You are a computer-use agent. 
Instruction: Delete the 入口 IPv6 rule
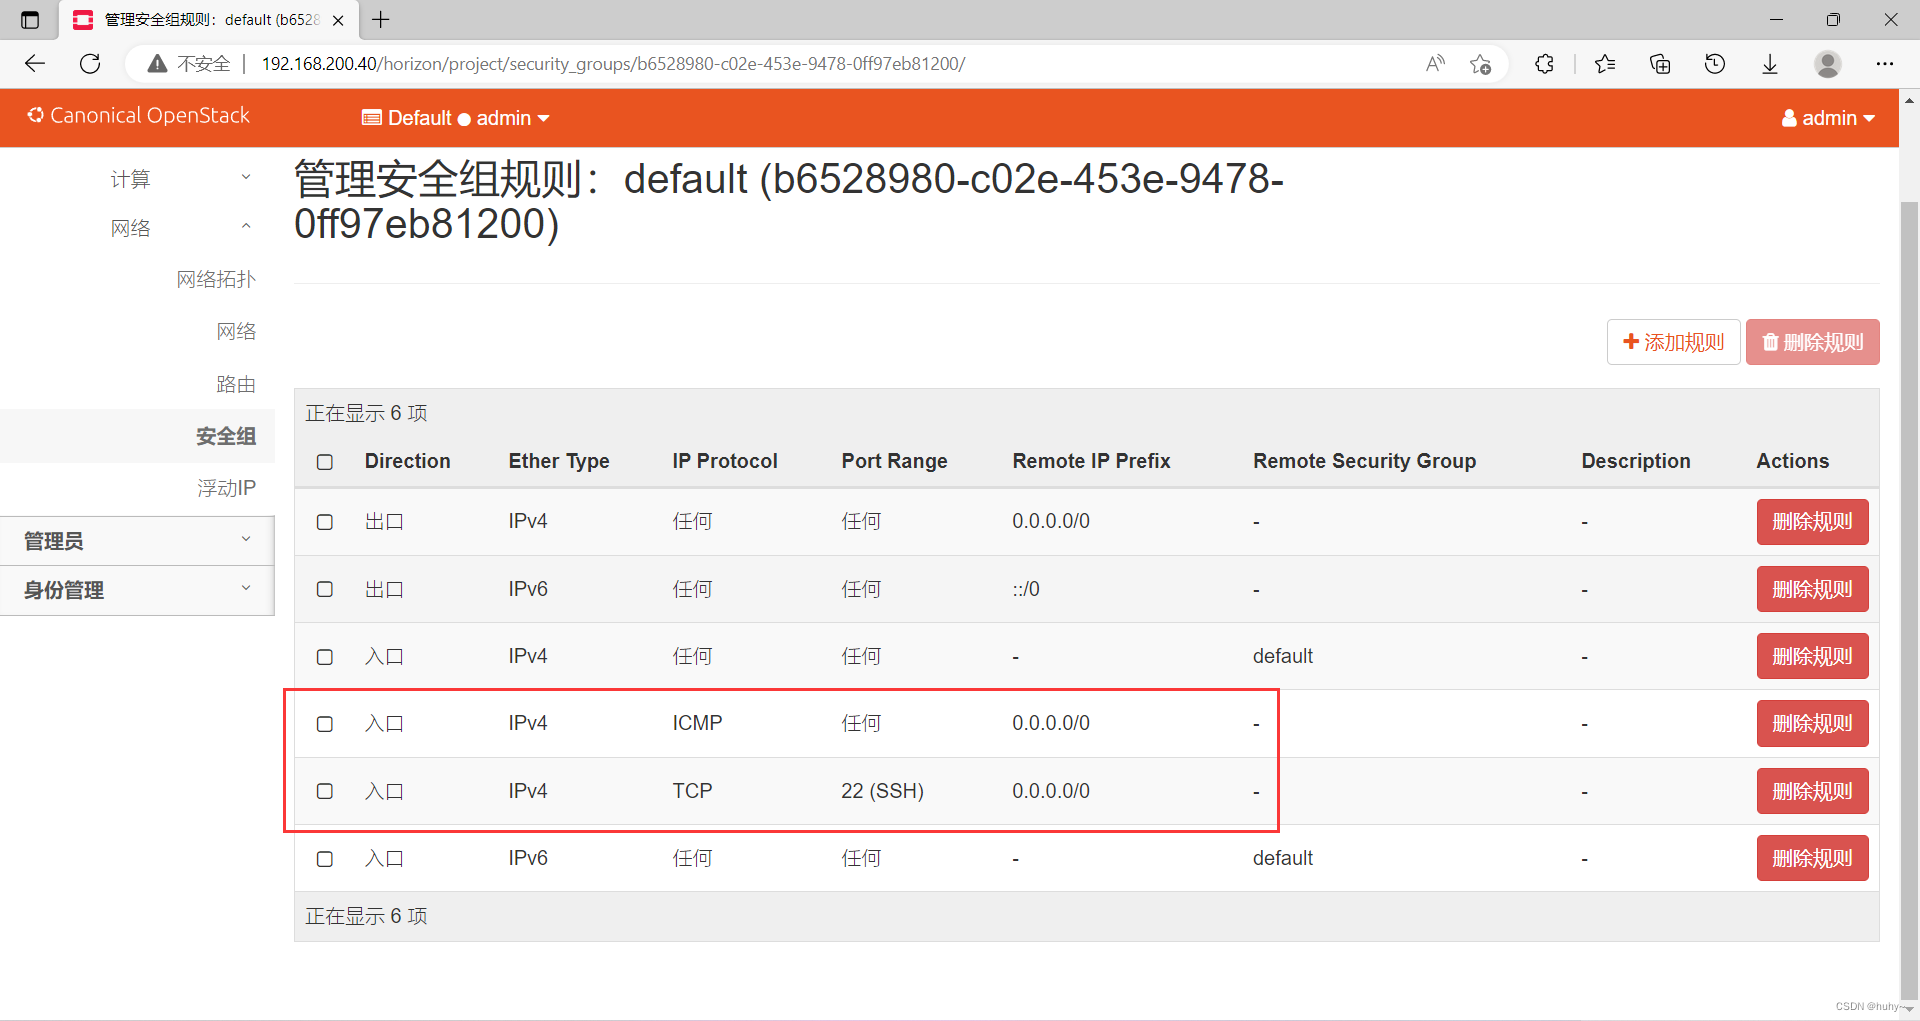tap(1813, 858)
